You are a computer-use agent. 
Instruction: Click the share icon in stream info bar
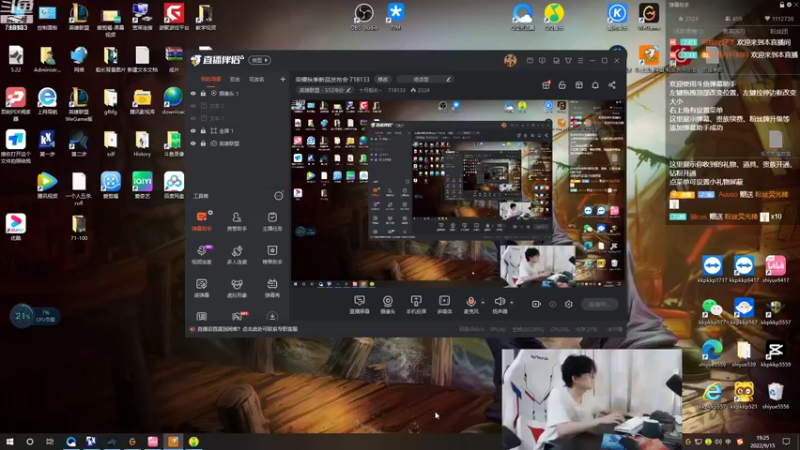(612, 85)
